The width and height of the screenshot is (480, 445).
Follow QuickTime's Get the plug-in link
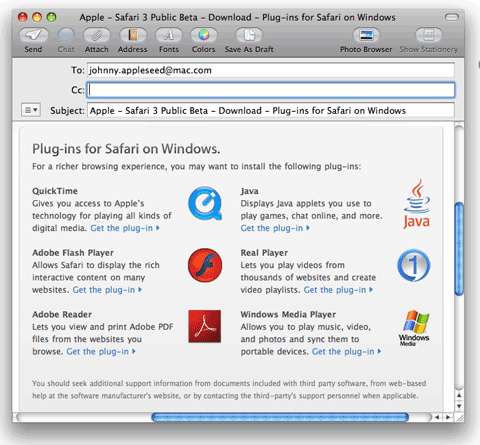[125, 228]
